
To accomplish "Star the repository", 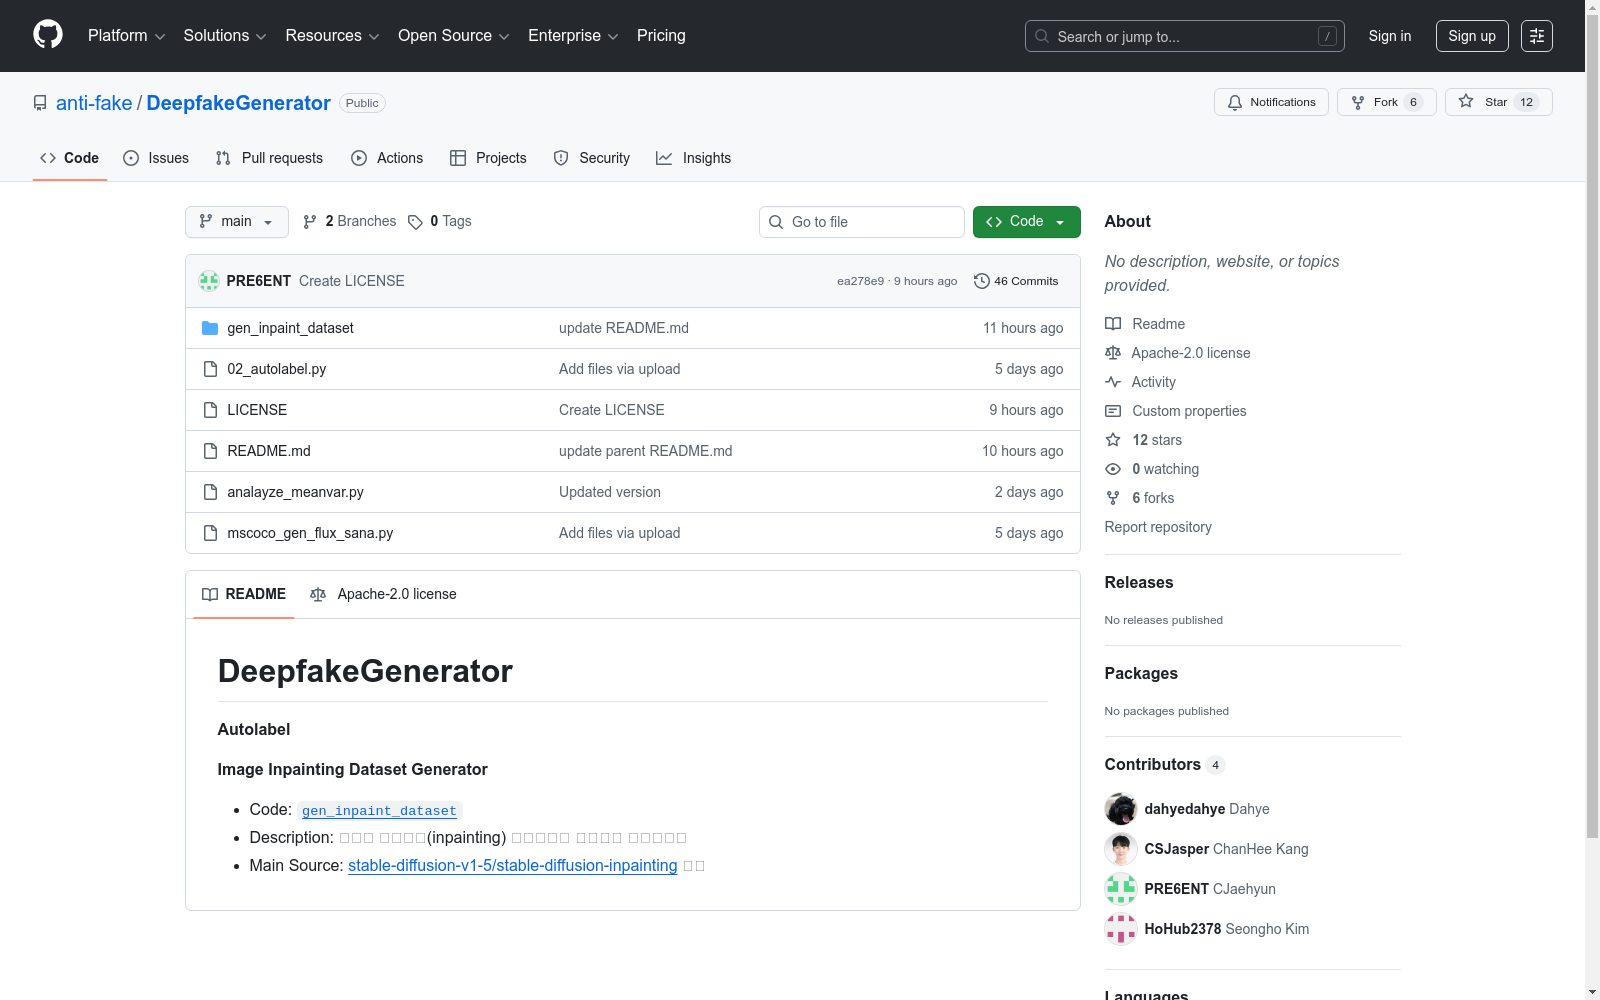I will (x=1498, y=102).
